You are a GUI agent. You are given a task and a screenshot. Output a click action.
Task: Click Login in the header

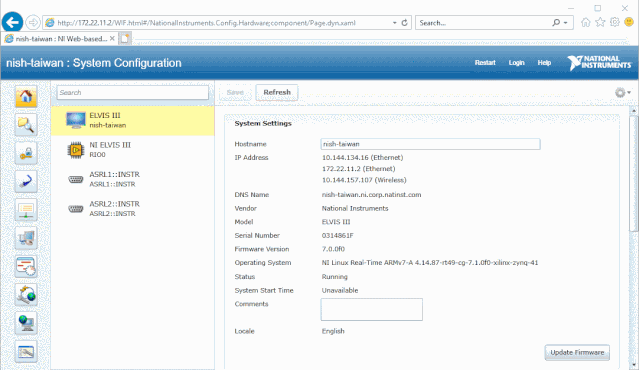click(x=516, y=63)
